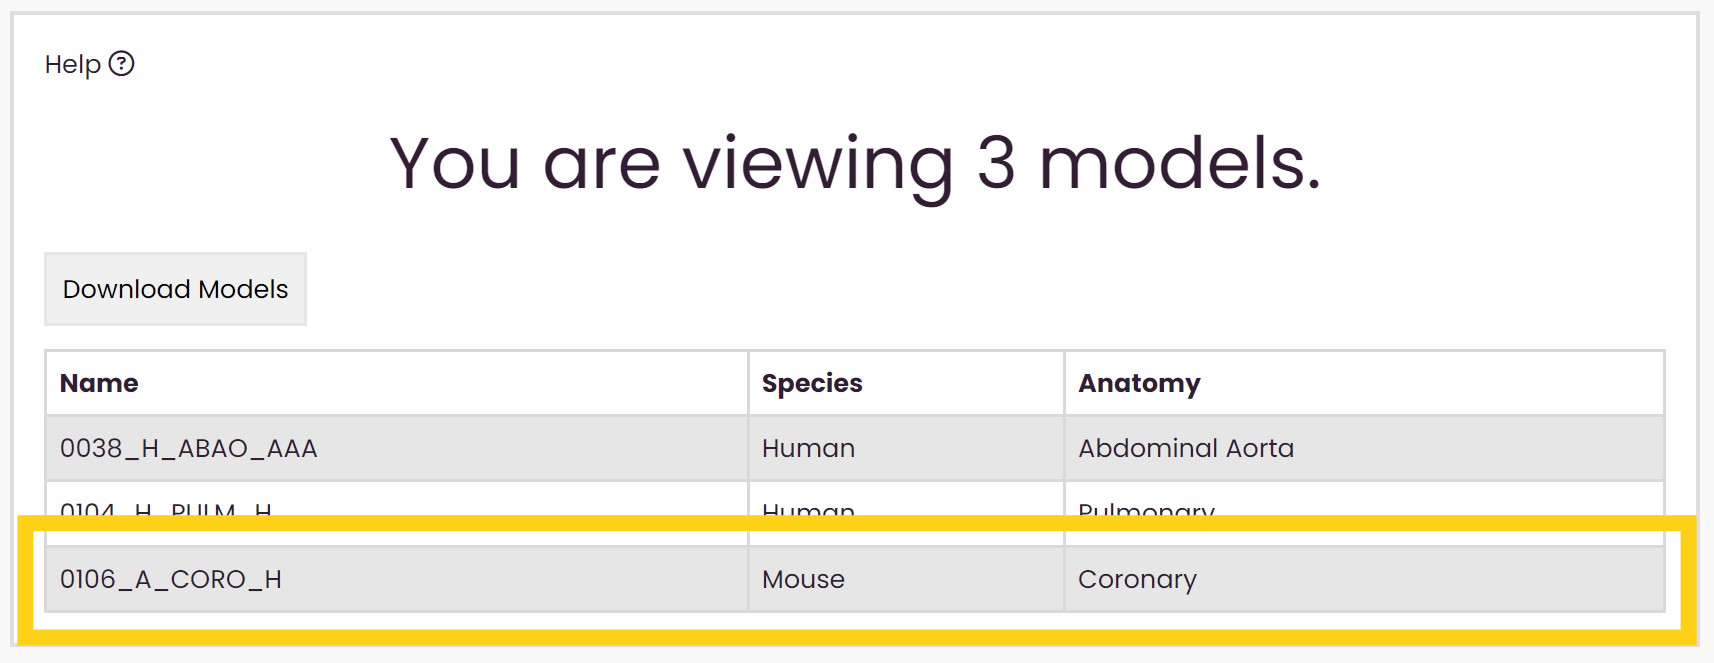The image size is (1714, 663).
Task: Click the yellow highlight border around the last row
Action: pos(857,523)
